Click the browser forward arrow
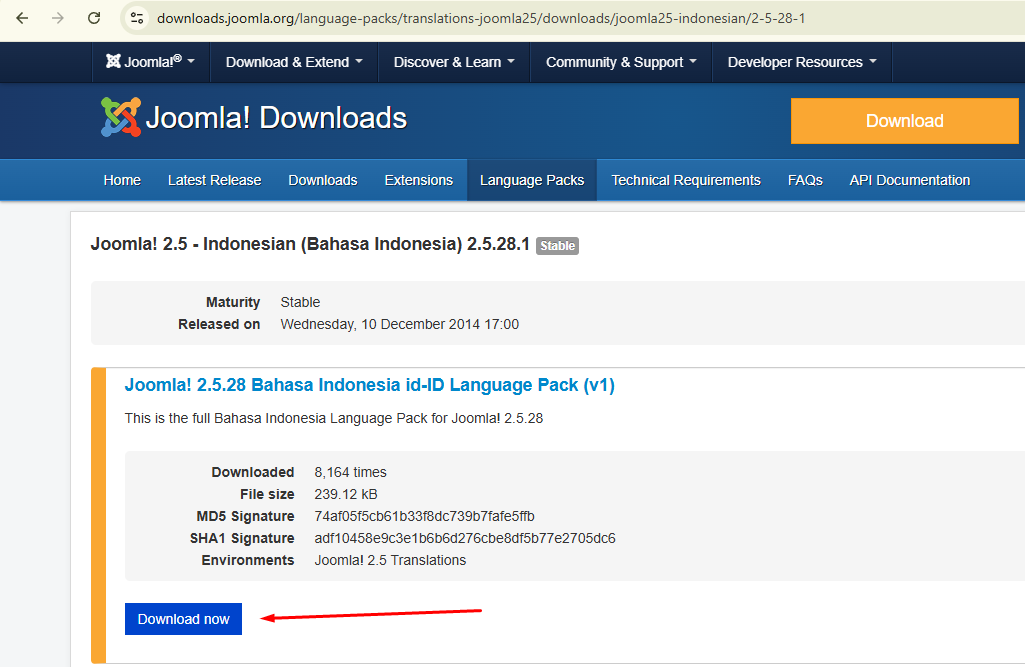This screenshot has height=667, width=1025. (x=58, y=18)
